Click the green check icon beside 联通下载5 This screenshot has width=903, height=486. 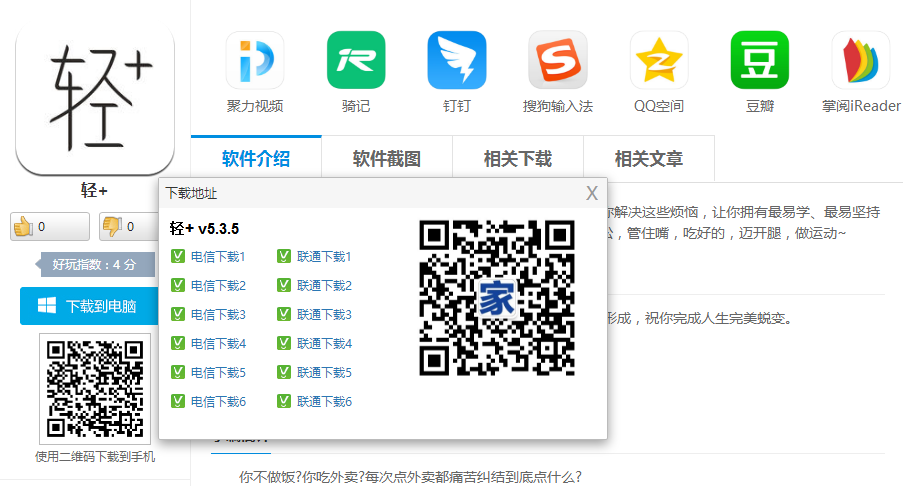(x=284, y=373)
